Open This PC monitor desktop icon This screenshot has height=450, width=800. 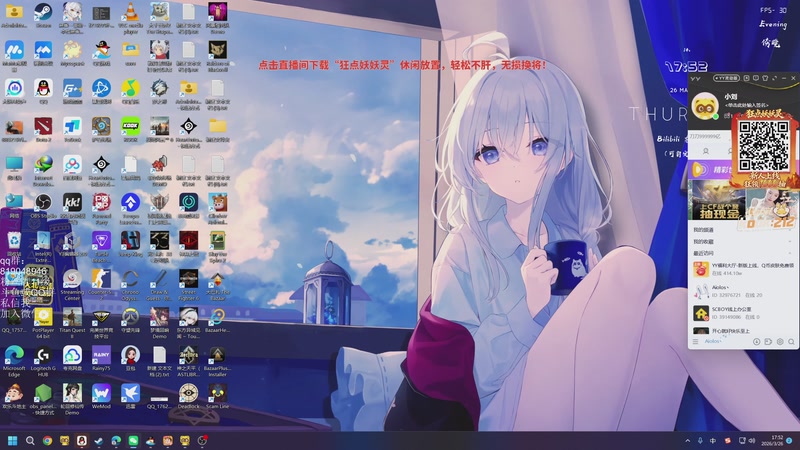[x=14, y=167]
